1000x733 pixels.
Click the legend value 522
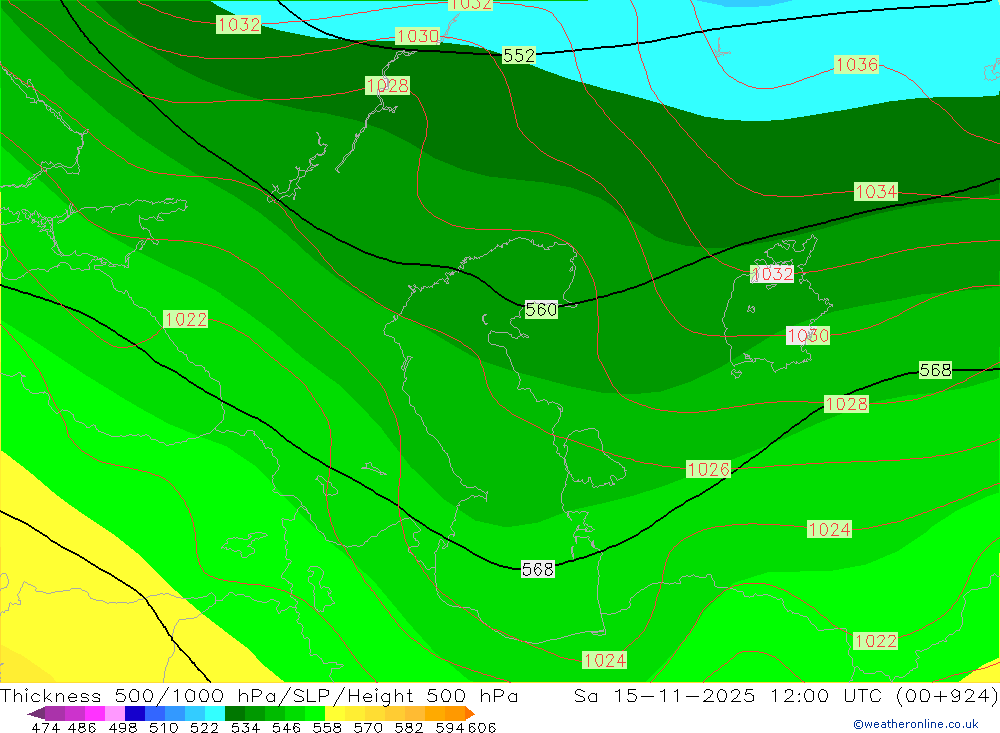coord(204,727)
